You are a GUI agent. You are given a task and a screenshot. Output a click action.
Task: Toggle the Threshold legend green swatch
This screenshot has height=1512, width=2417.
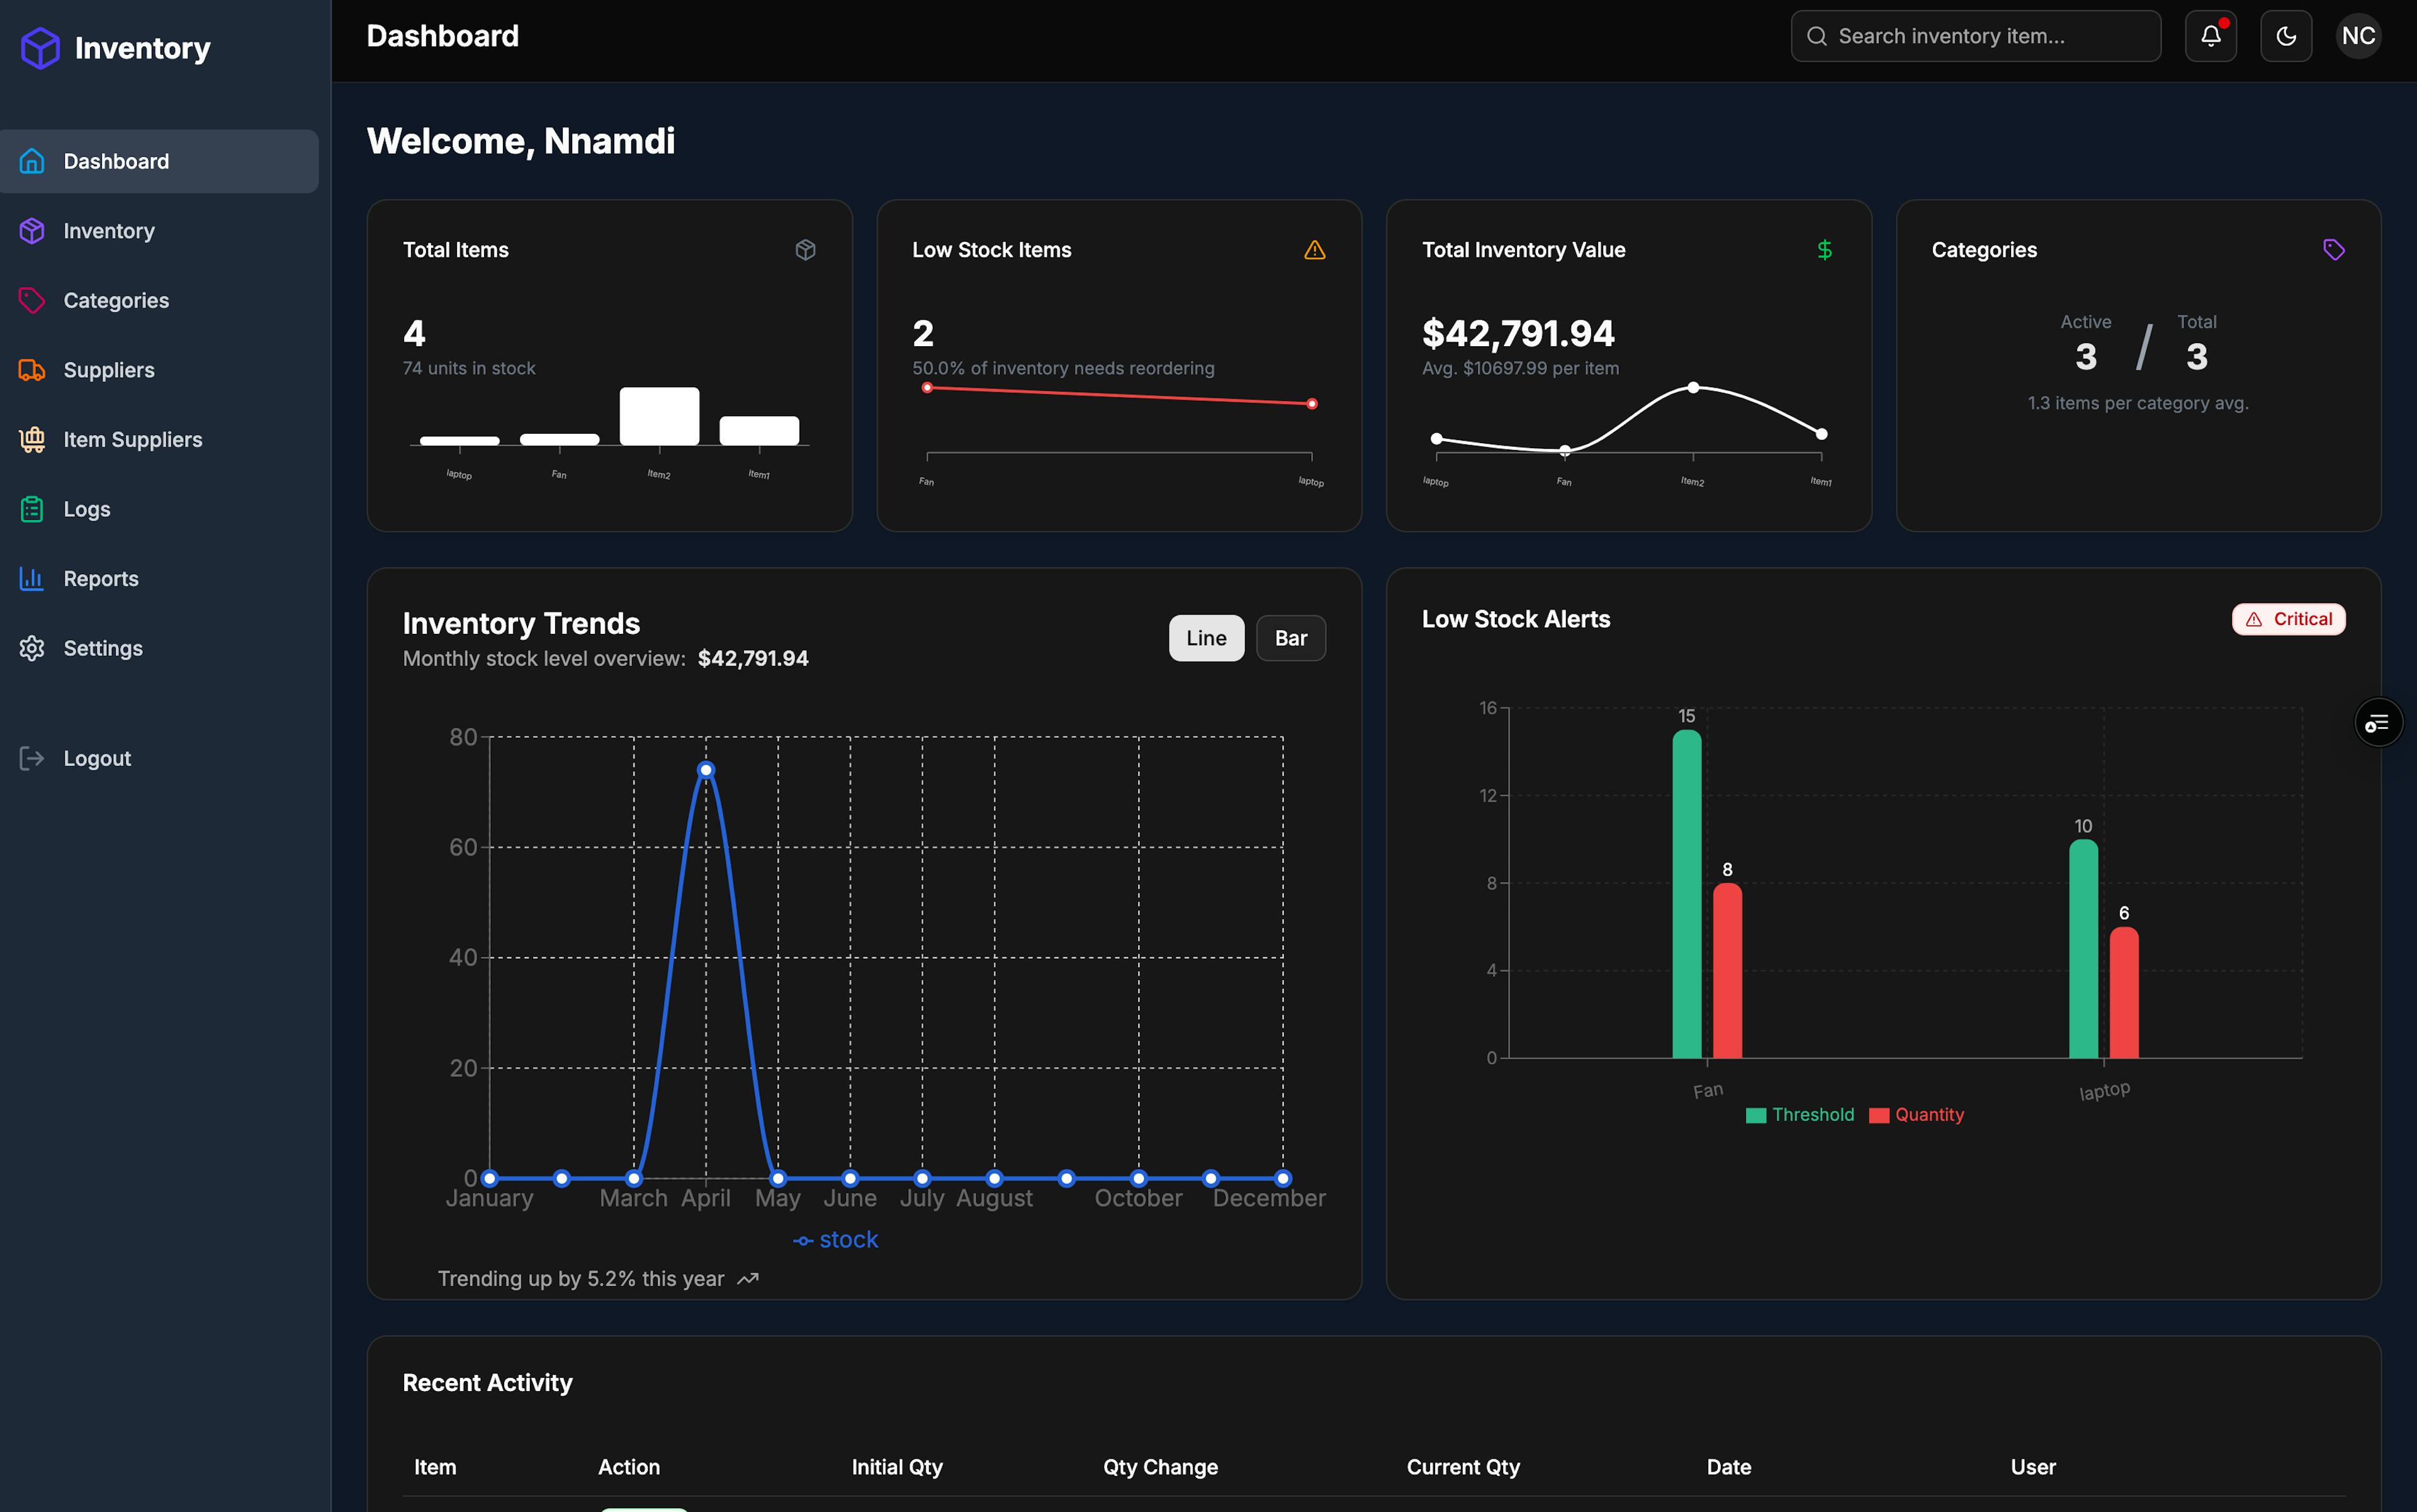[1756, 1115]
